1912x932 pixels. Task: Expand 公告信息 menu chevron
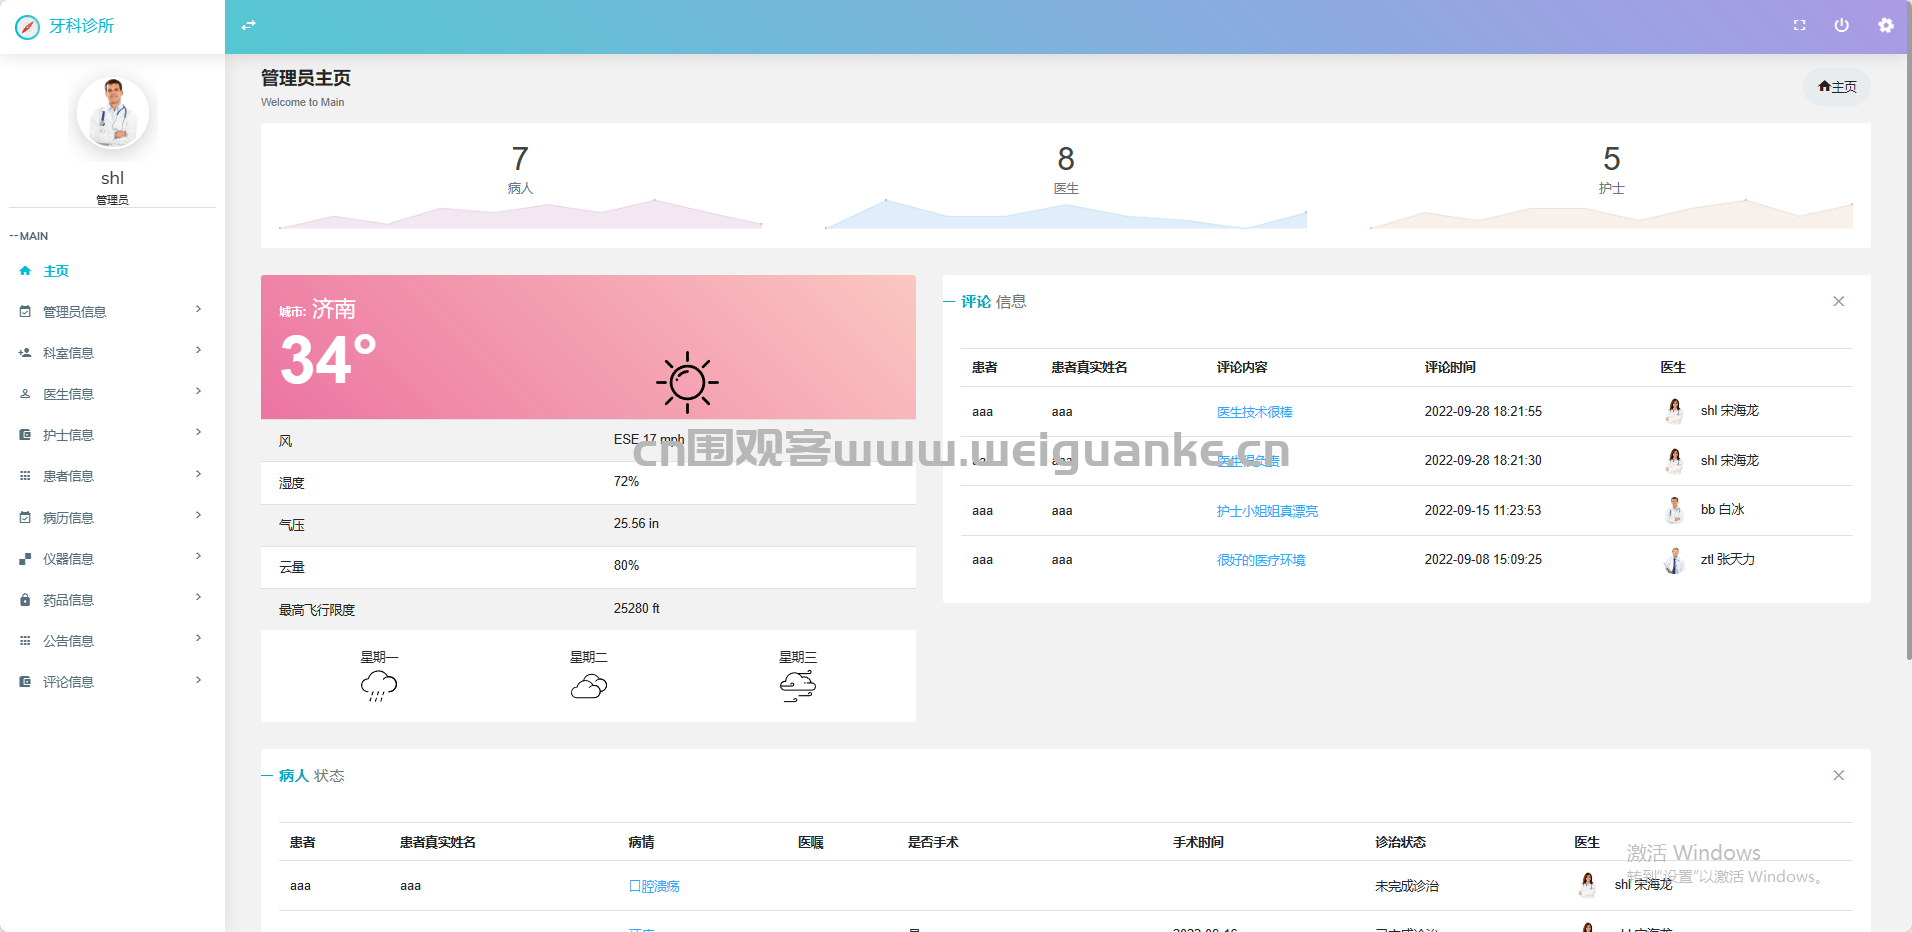coord(198,638)
